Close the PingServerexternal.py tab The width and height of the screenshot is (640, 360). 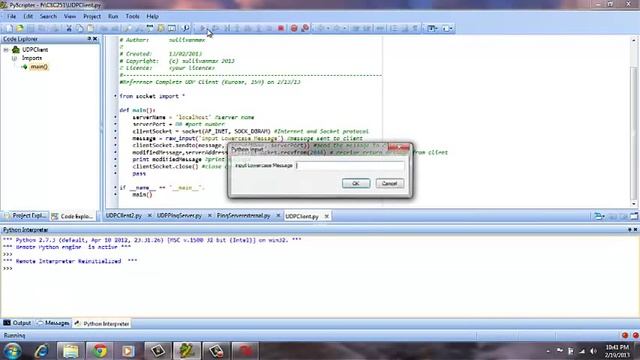tap(278, 216)
